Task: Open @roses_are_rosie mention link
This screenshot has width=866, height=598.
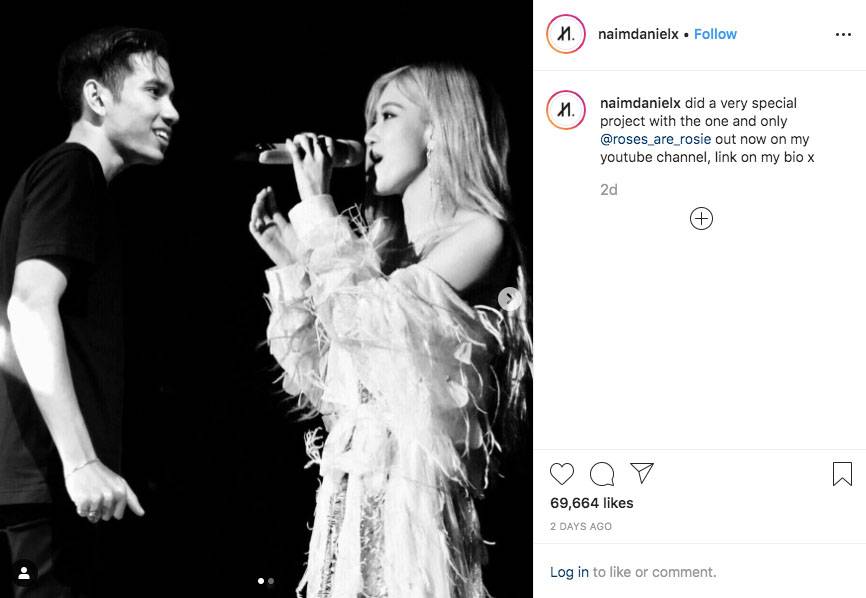Action: 656,139
